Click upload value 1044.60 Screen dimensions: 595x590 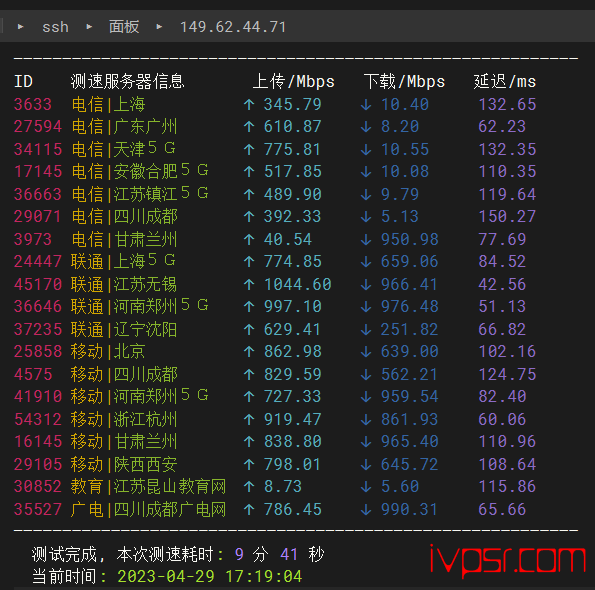click(x=298, y=284)
